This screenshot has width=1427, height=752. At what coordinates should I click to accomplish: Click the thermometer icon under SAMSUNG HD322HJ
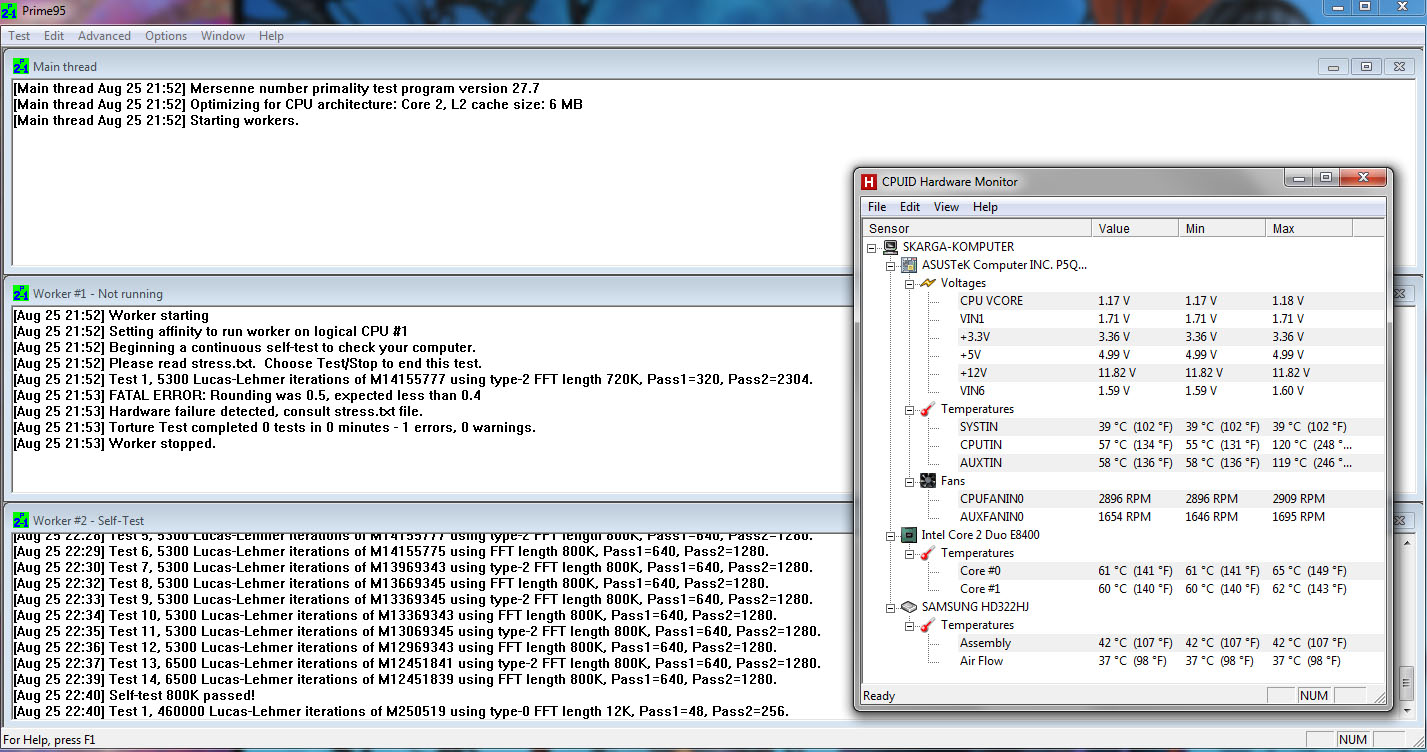928,625
